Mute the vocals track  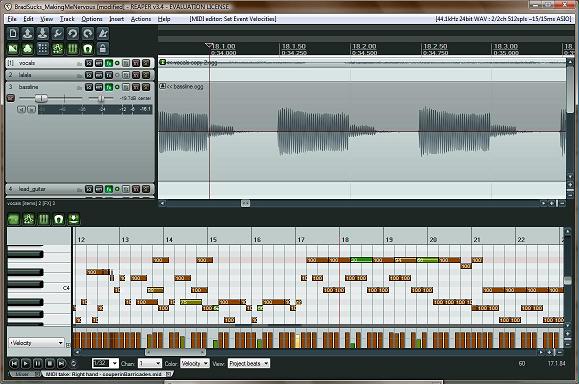point(136,63)
